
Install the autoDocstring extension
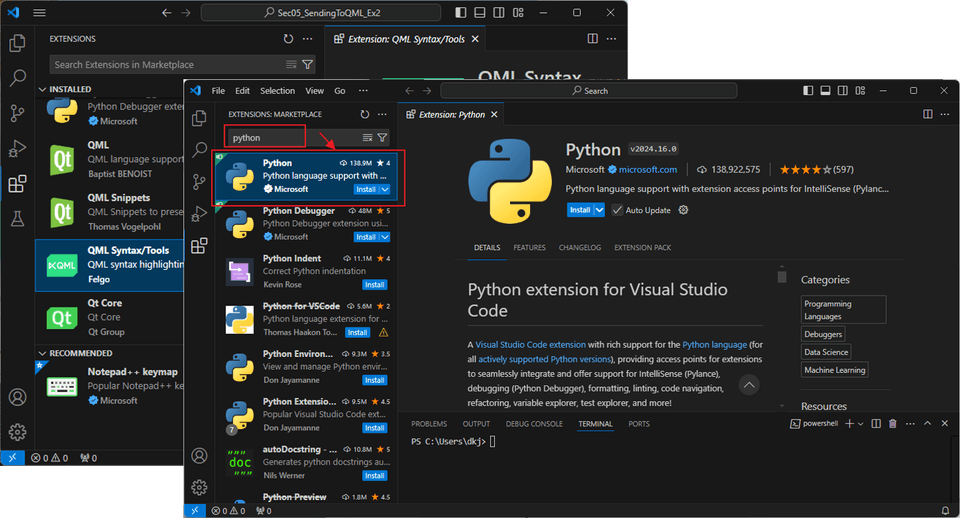[375, 476]
